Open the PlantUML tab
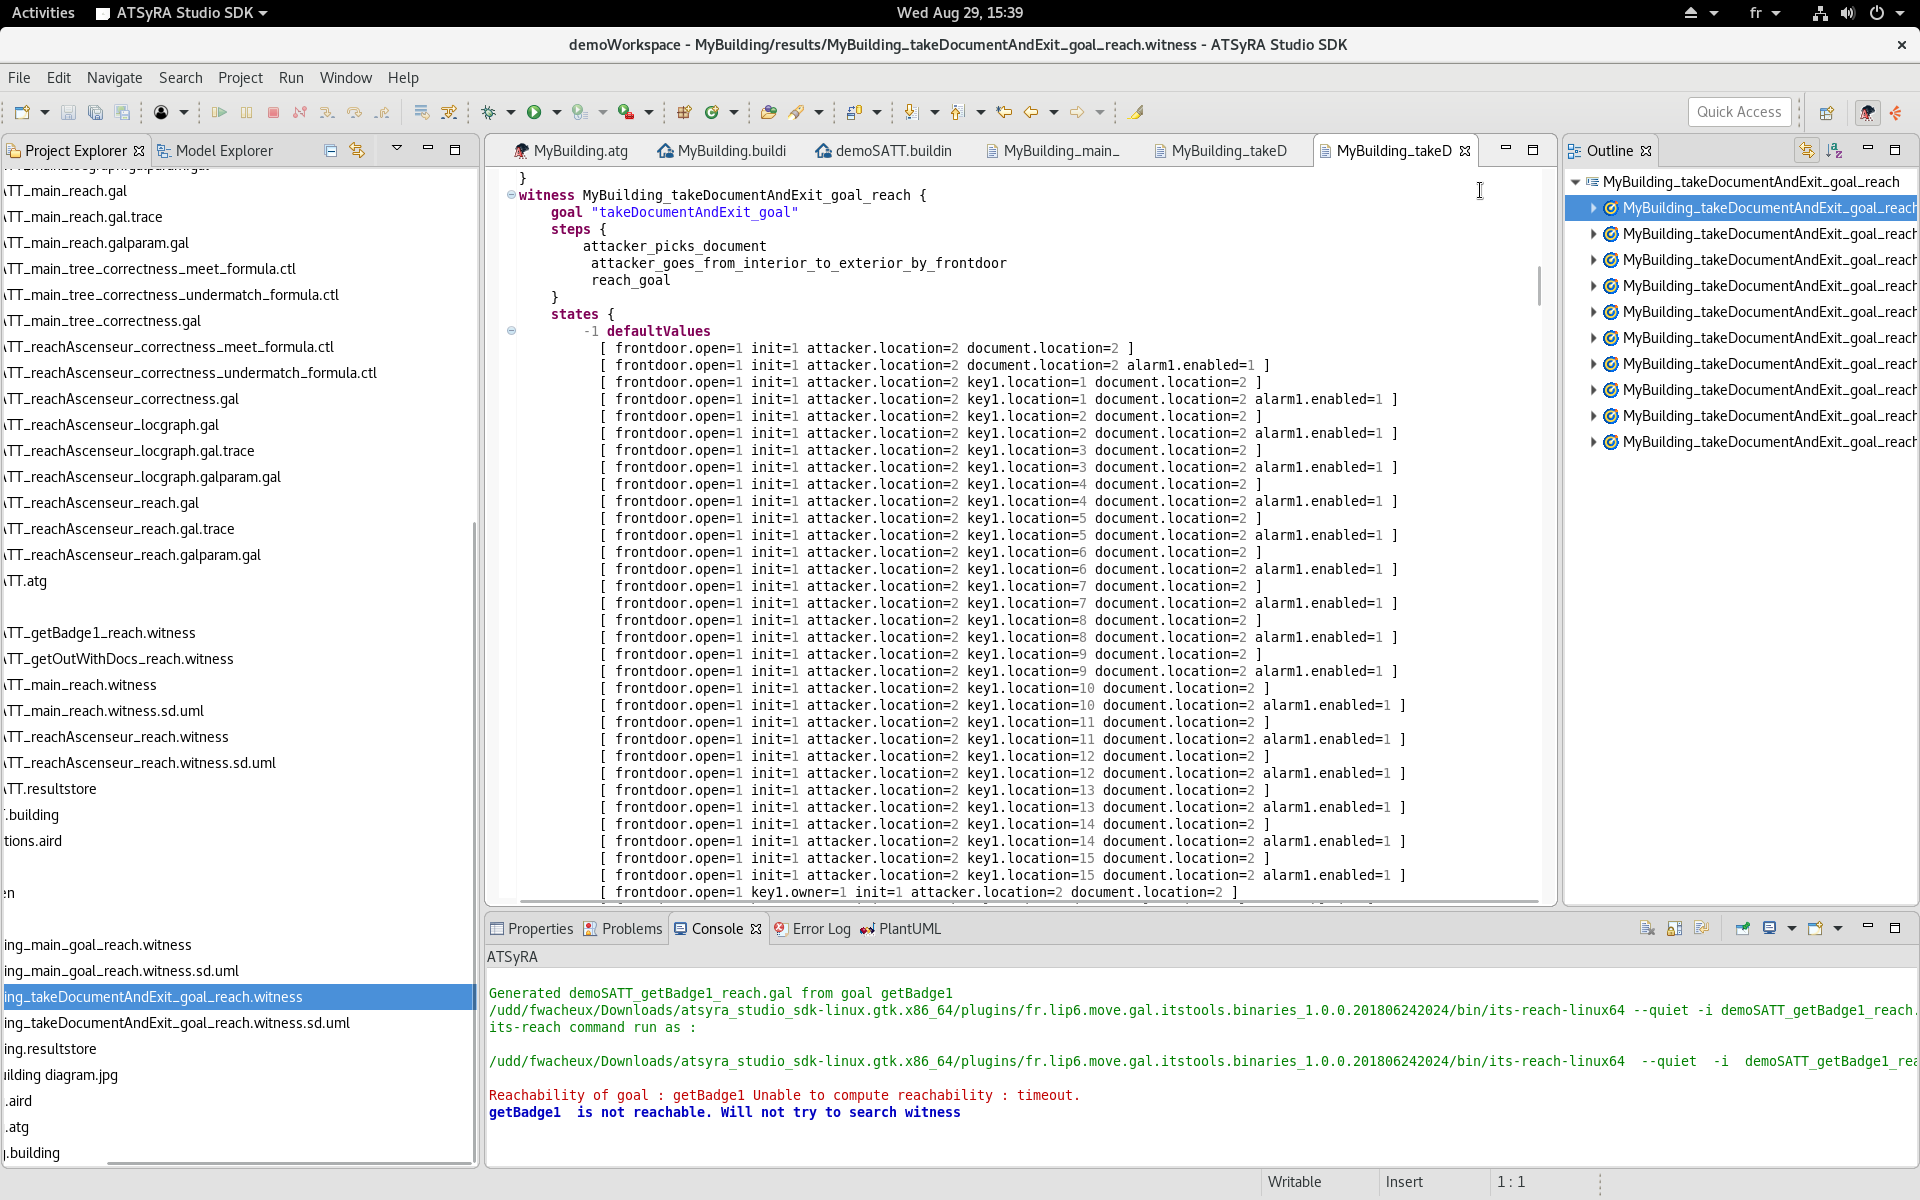The height and width of the screenshot is (1200, 1920). tap(900, 929)
